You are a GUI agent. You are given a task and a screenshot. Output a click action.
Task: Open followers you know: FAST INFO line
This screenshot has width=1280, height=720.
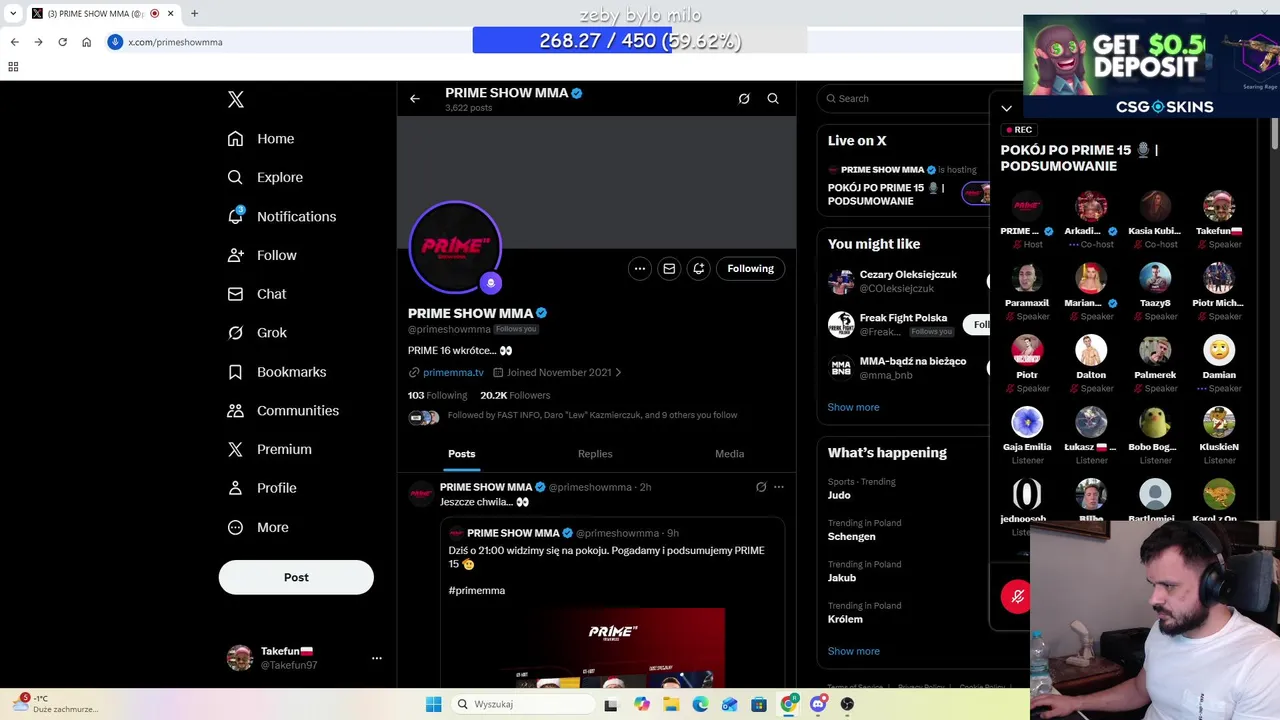pyautogui.click(x=592, y=415)
